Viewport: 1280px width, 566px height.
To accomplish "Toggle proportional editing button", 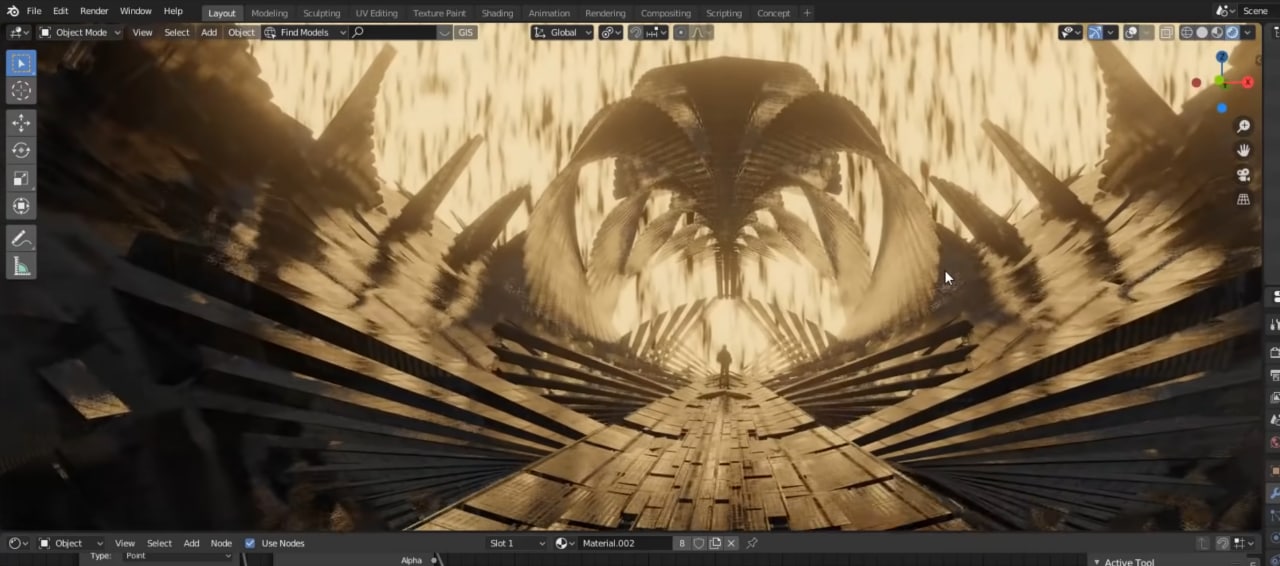I will point(681,32).
